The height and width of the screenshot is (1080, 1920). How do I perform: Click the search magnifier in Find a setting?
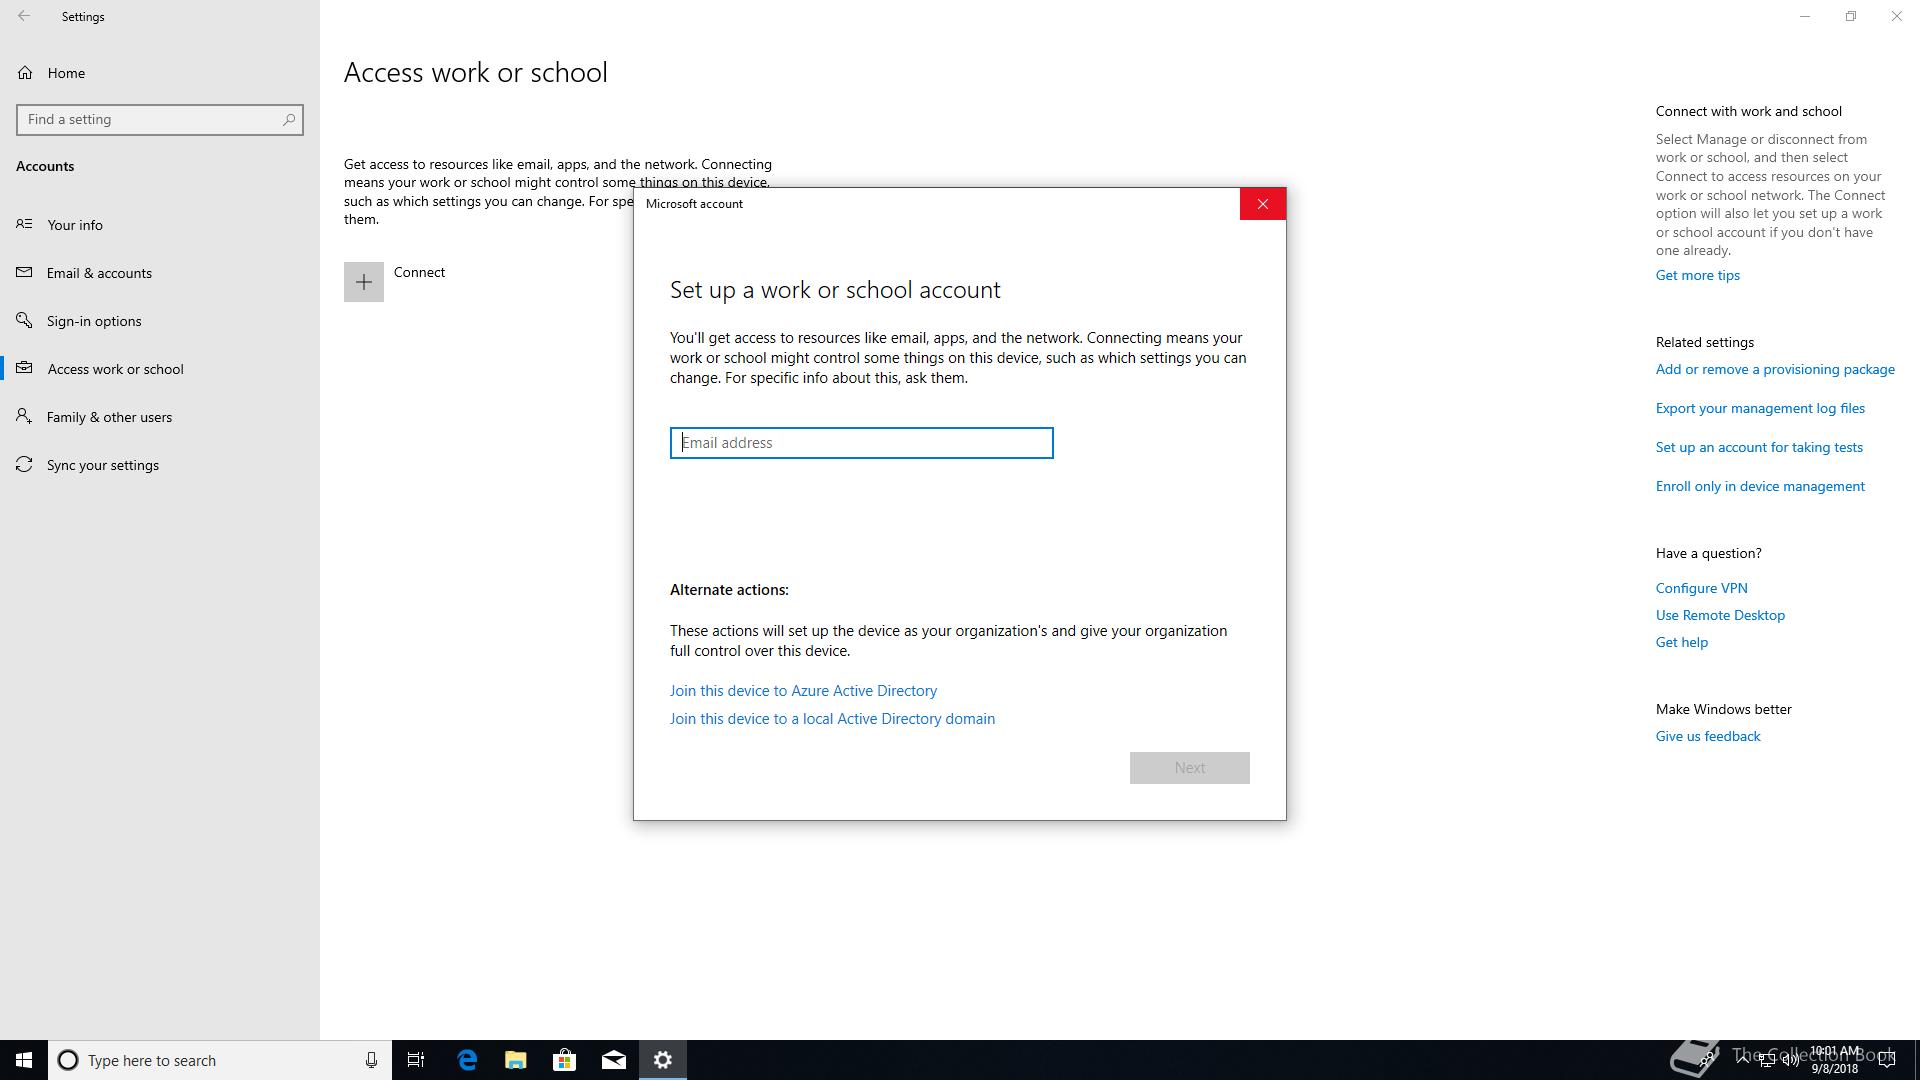pyautogui.click(x=288, y=120)
